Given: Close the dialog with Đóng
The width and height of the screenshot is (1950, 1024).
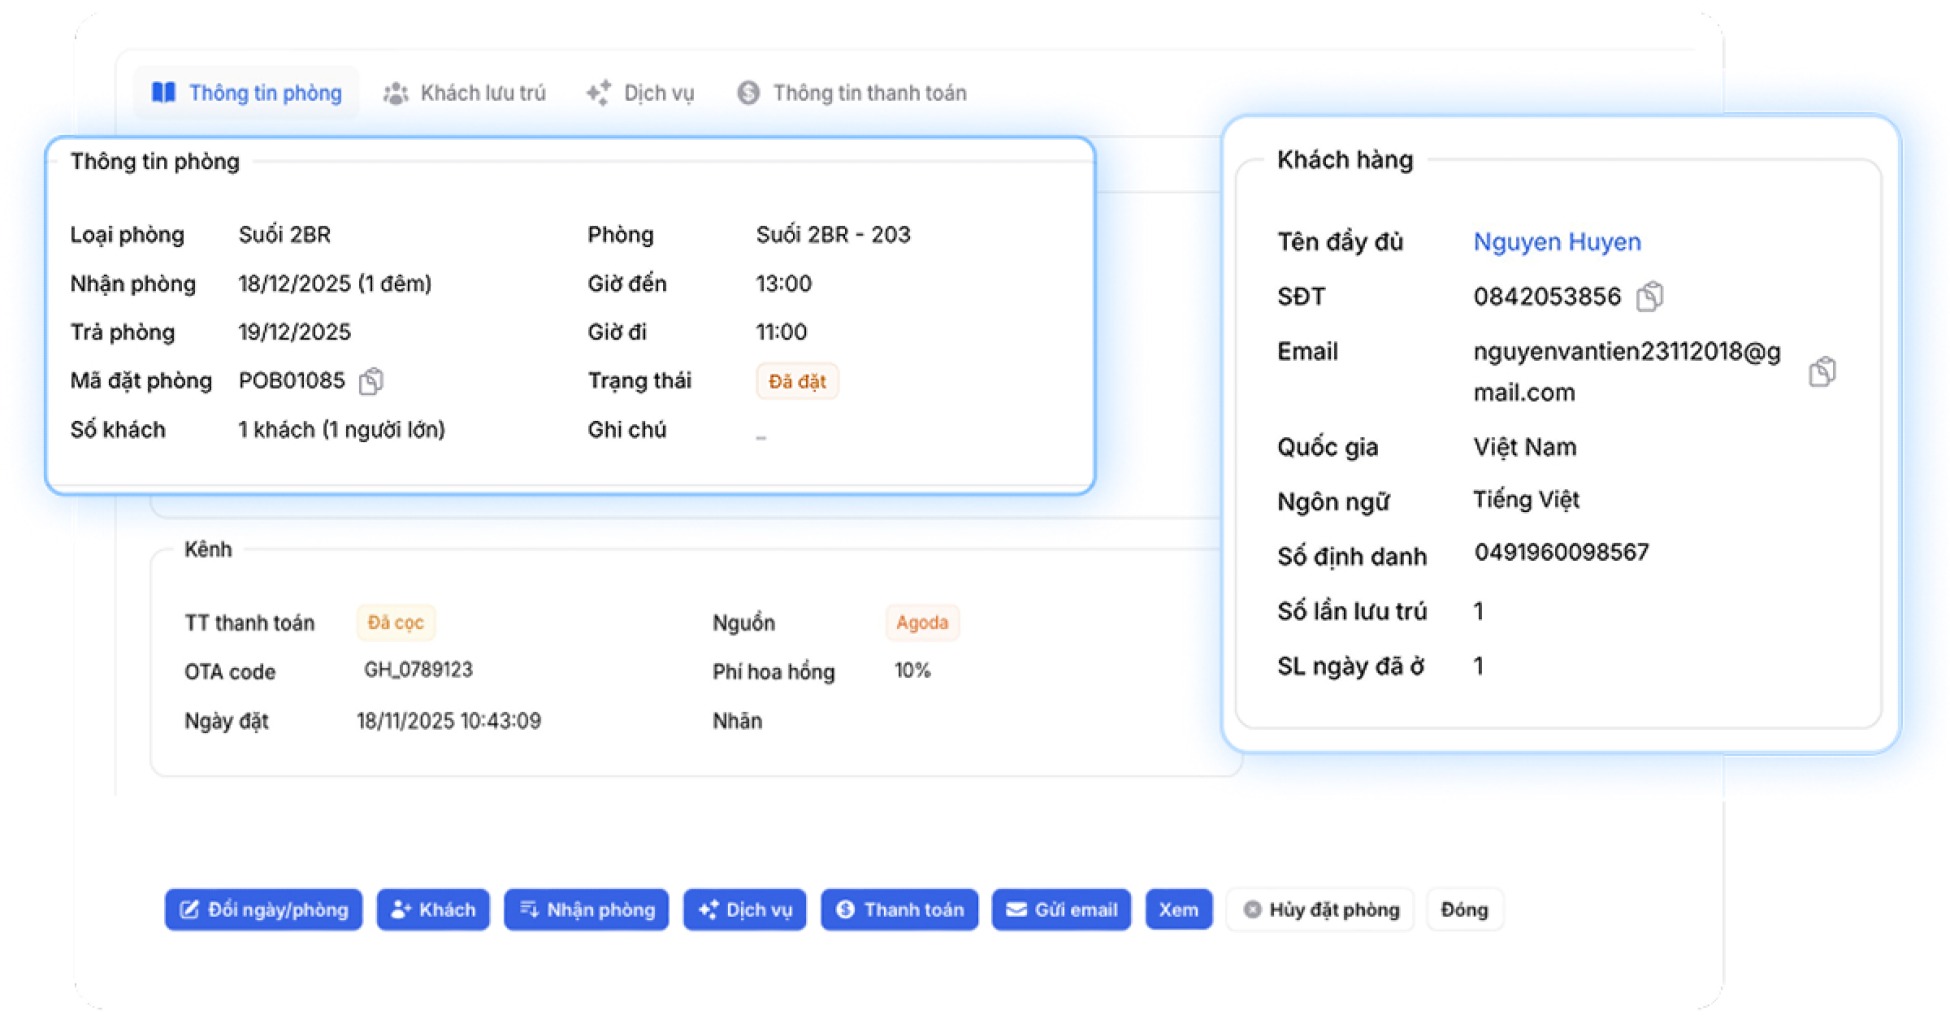Looking at the screenshot, I should [1464, 910].
